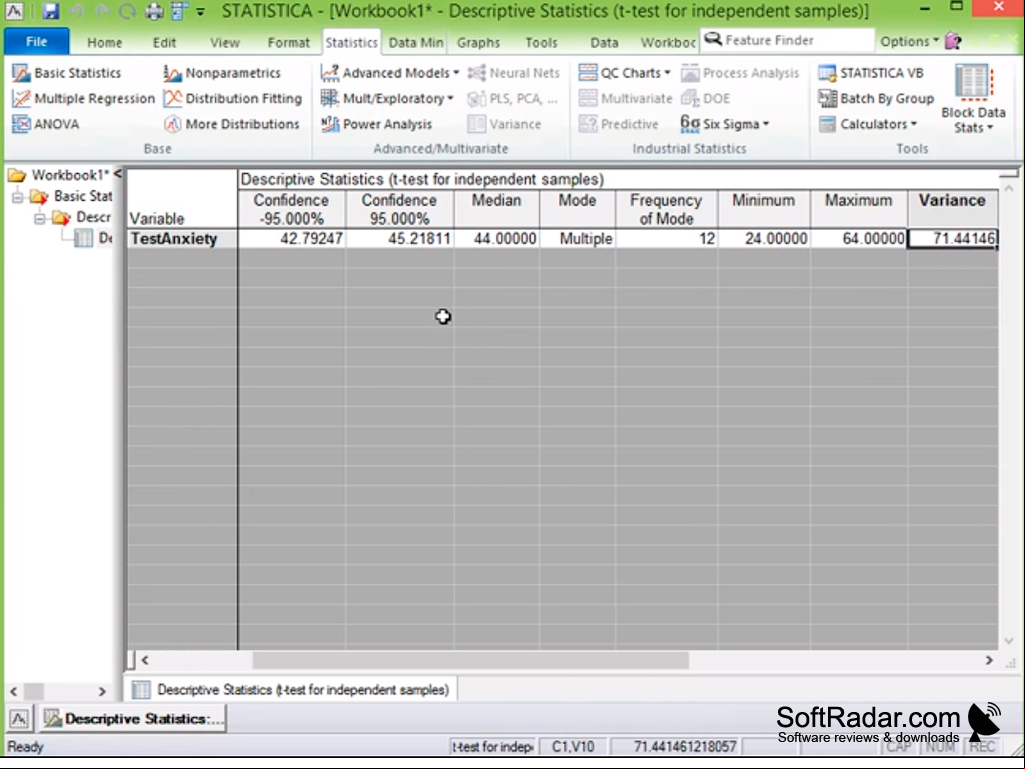Image resolution: width=1025 pixels, height=769 pixels.
Task: Click in the Feature Finder search box
Action: point(787,41)
